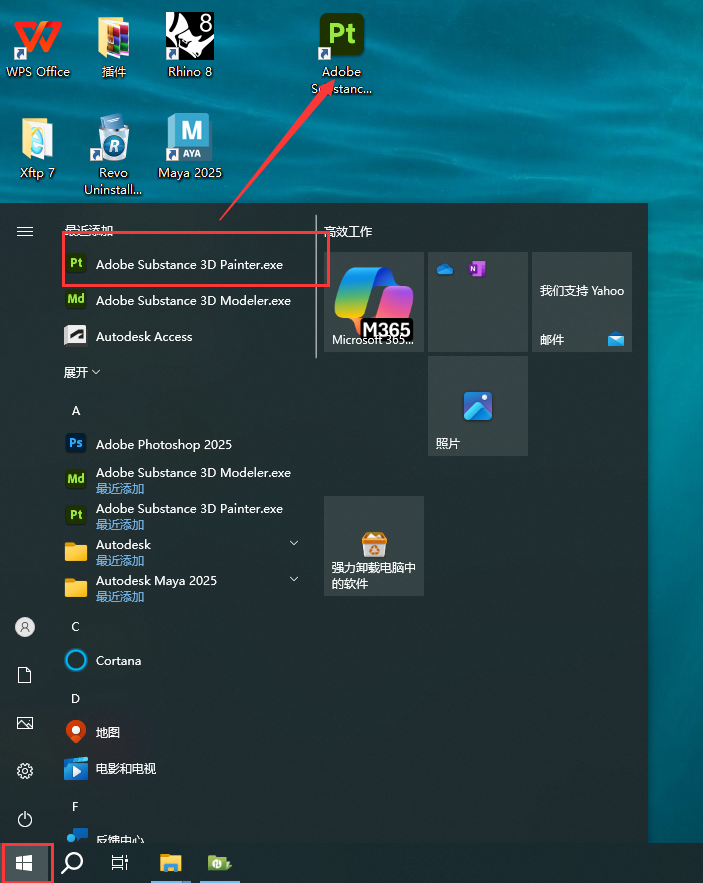Open Adobe Substance 3D Modeler.exe under letter A
Image resolution: width=703 pixels, height=883 pixels.
pyautogui.click(x=189, y=480)
